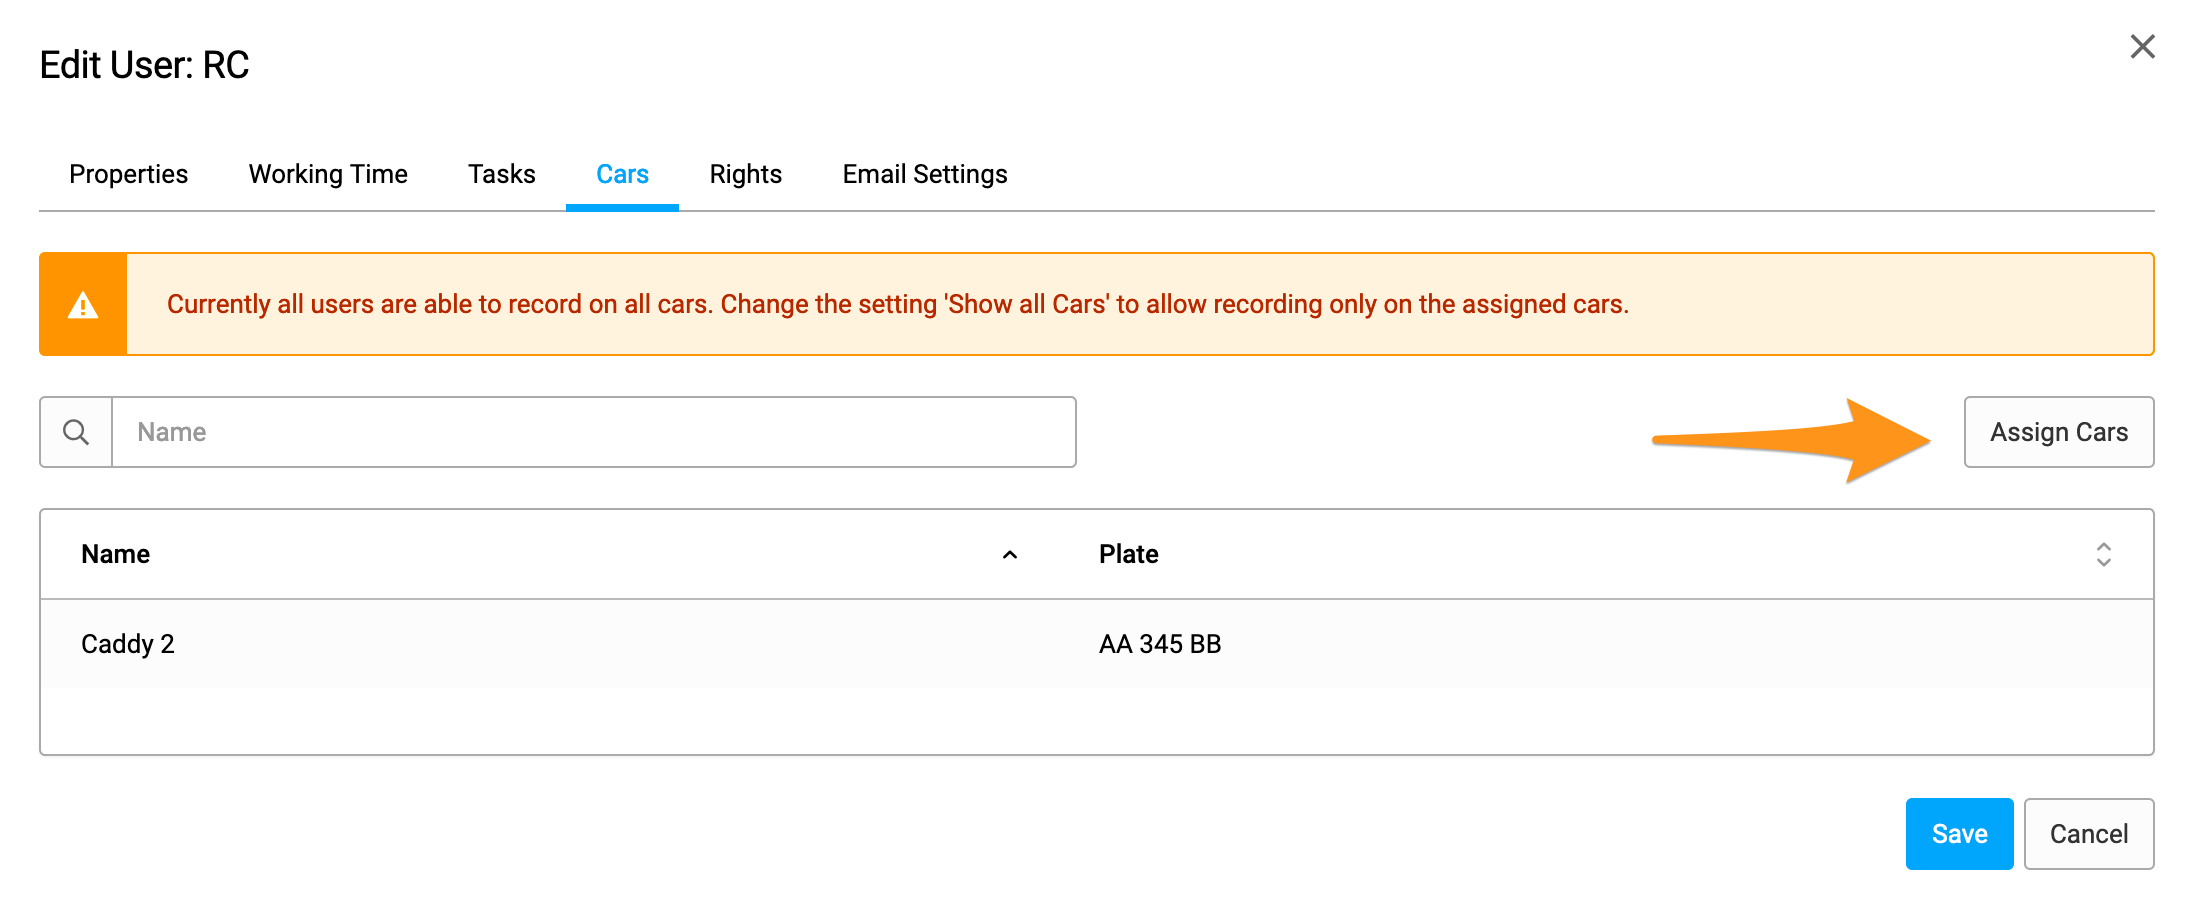Sort by Name ascending arrow
The width and height of the screenshot is (2192, 908).
(x=1010, y=555)
